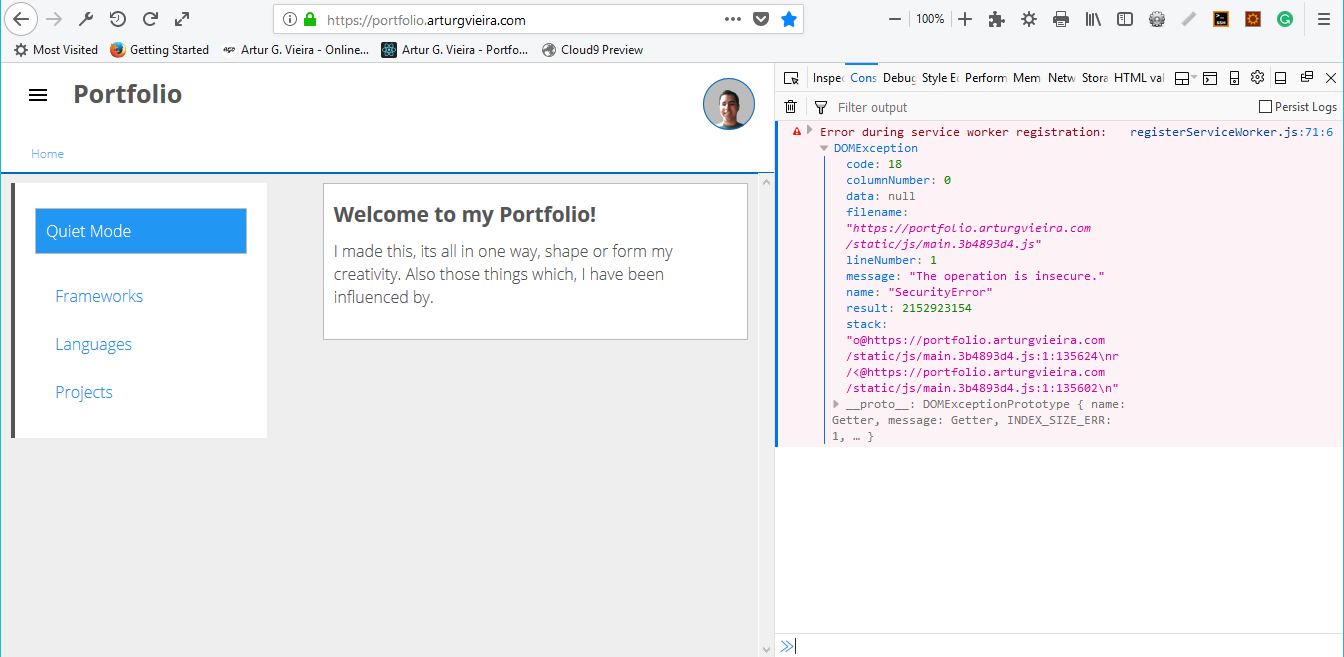1344x657 pixels.
Task: Open Most Visited bookmarks folder
Action: pos(56,50)
